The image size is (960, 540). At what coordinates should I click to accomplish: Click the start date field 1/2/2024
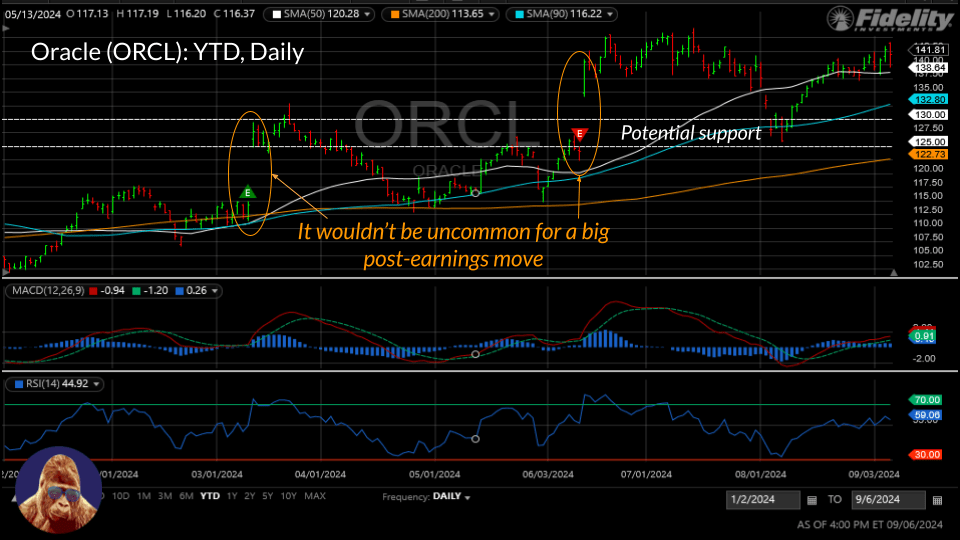point(763,499)
